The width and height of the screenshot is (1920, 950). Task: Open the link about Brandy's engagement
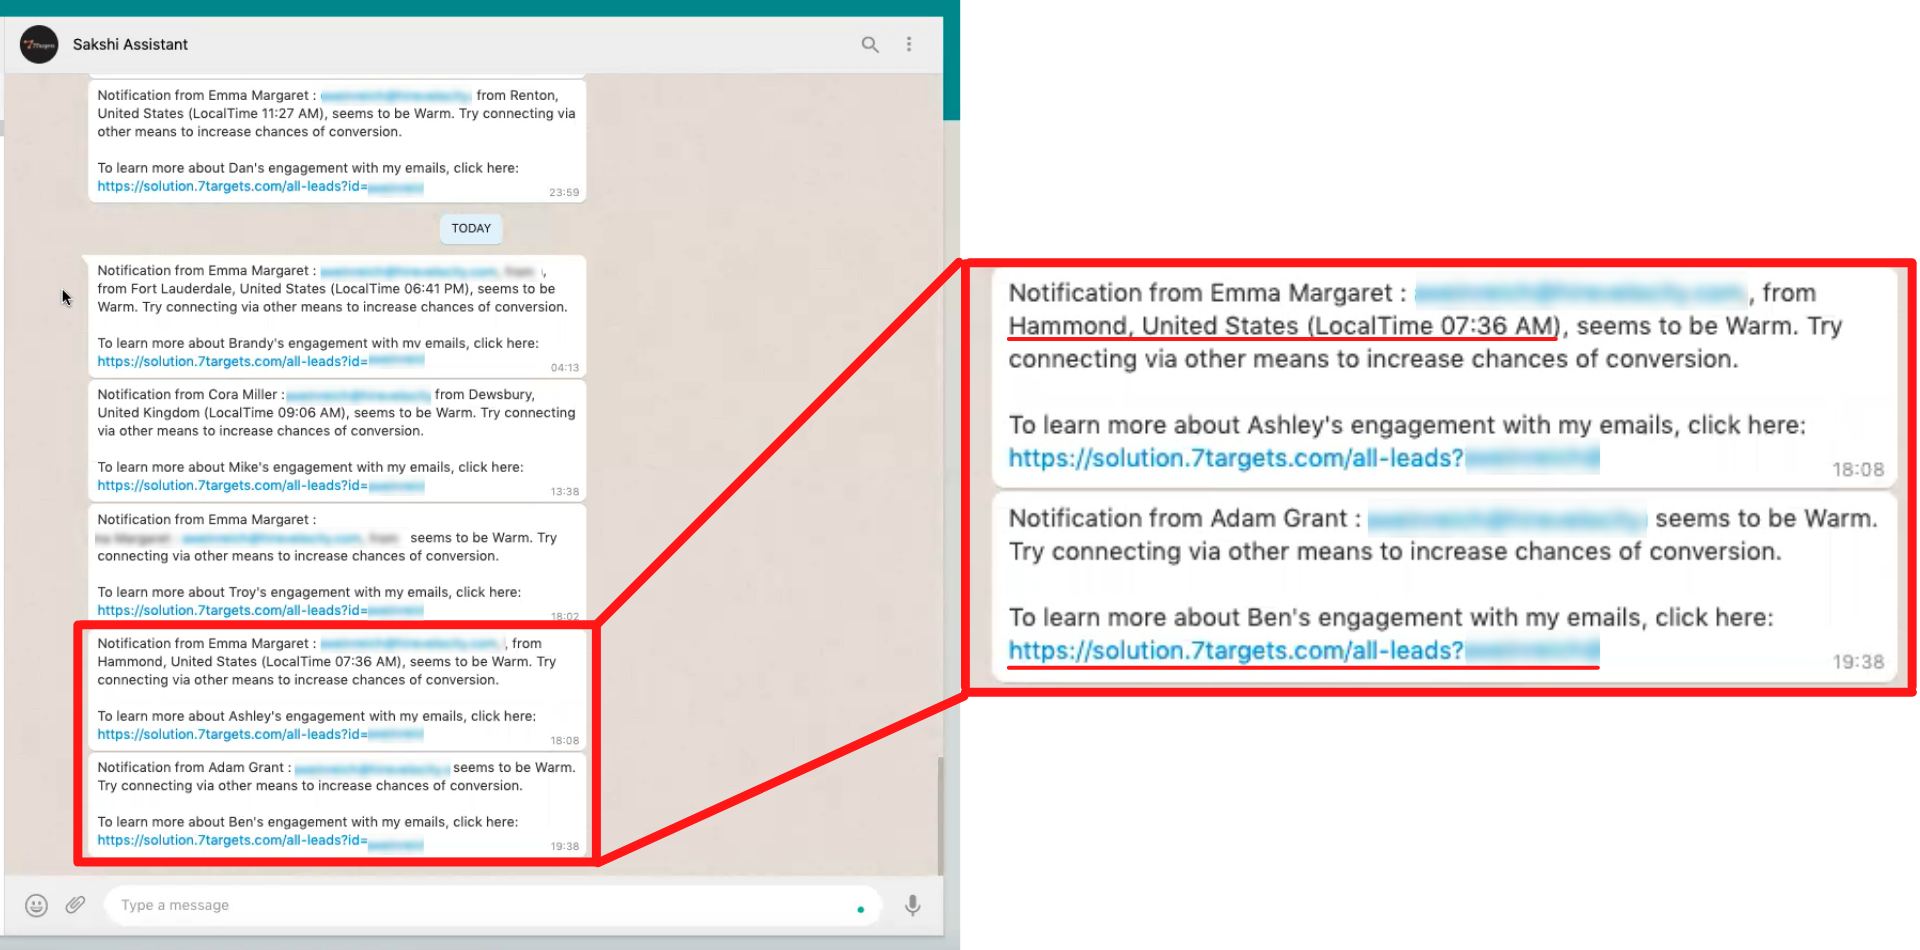pyautogui.click(x=232, y=362)
